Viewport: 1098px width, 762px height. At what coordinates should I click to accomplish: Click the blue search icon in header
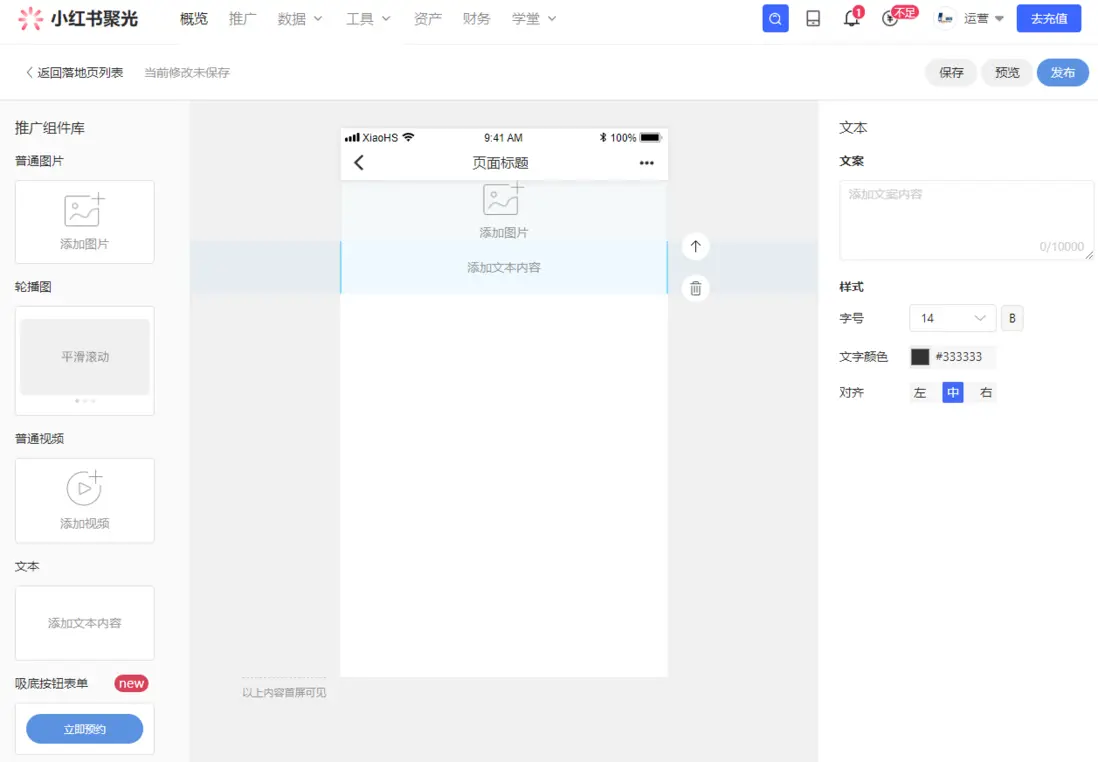pyautogui.click(x=775, y=19)
